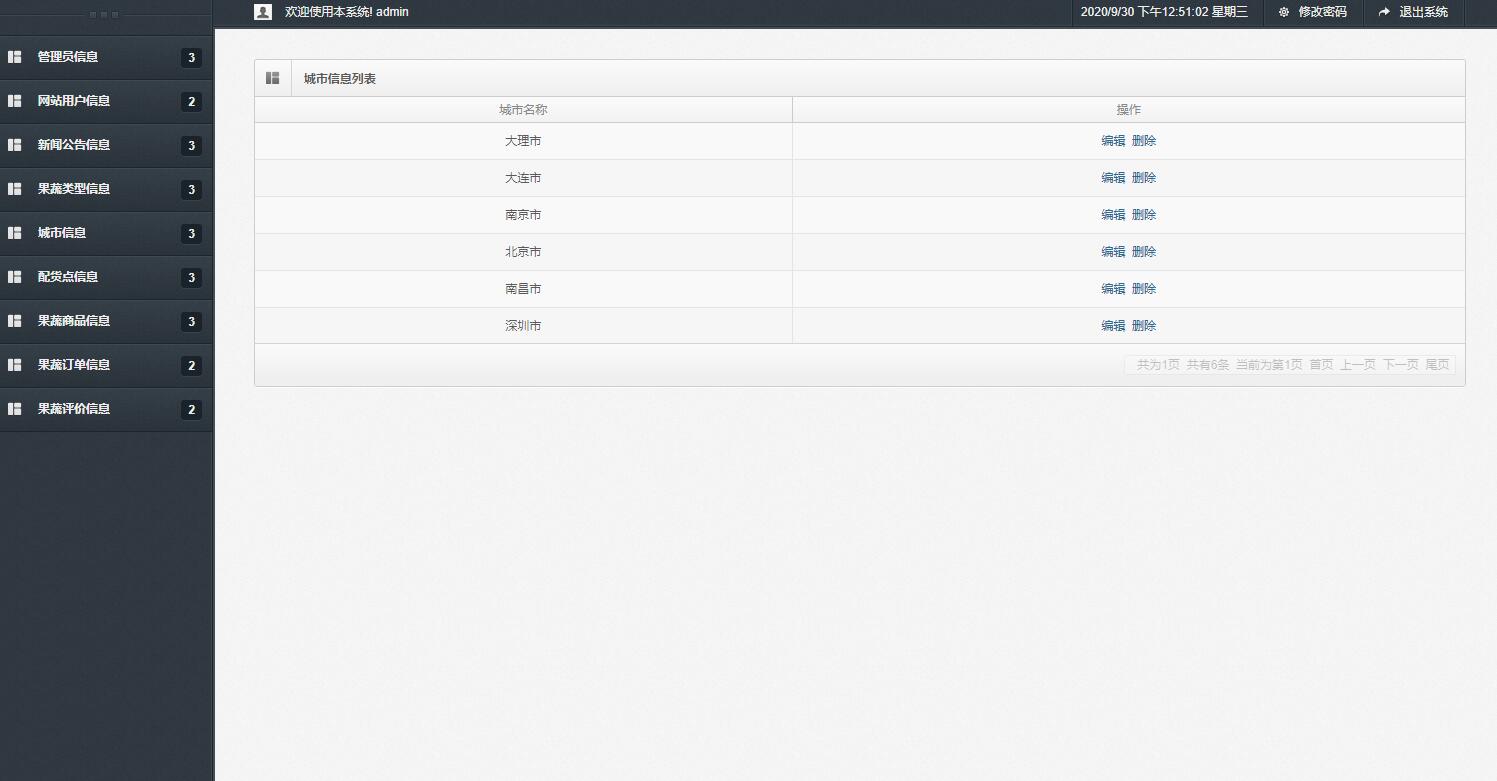1497x781 pixels.
Task: Click 退出系统 to log out
Action: 1423,12
